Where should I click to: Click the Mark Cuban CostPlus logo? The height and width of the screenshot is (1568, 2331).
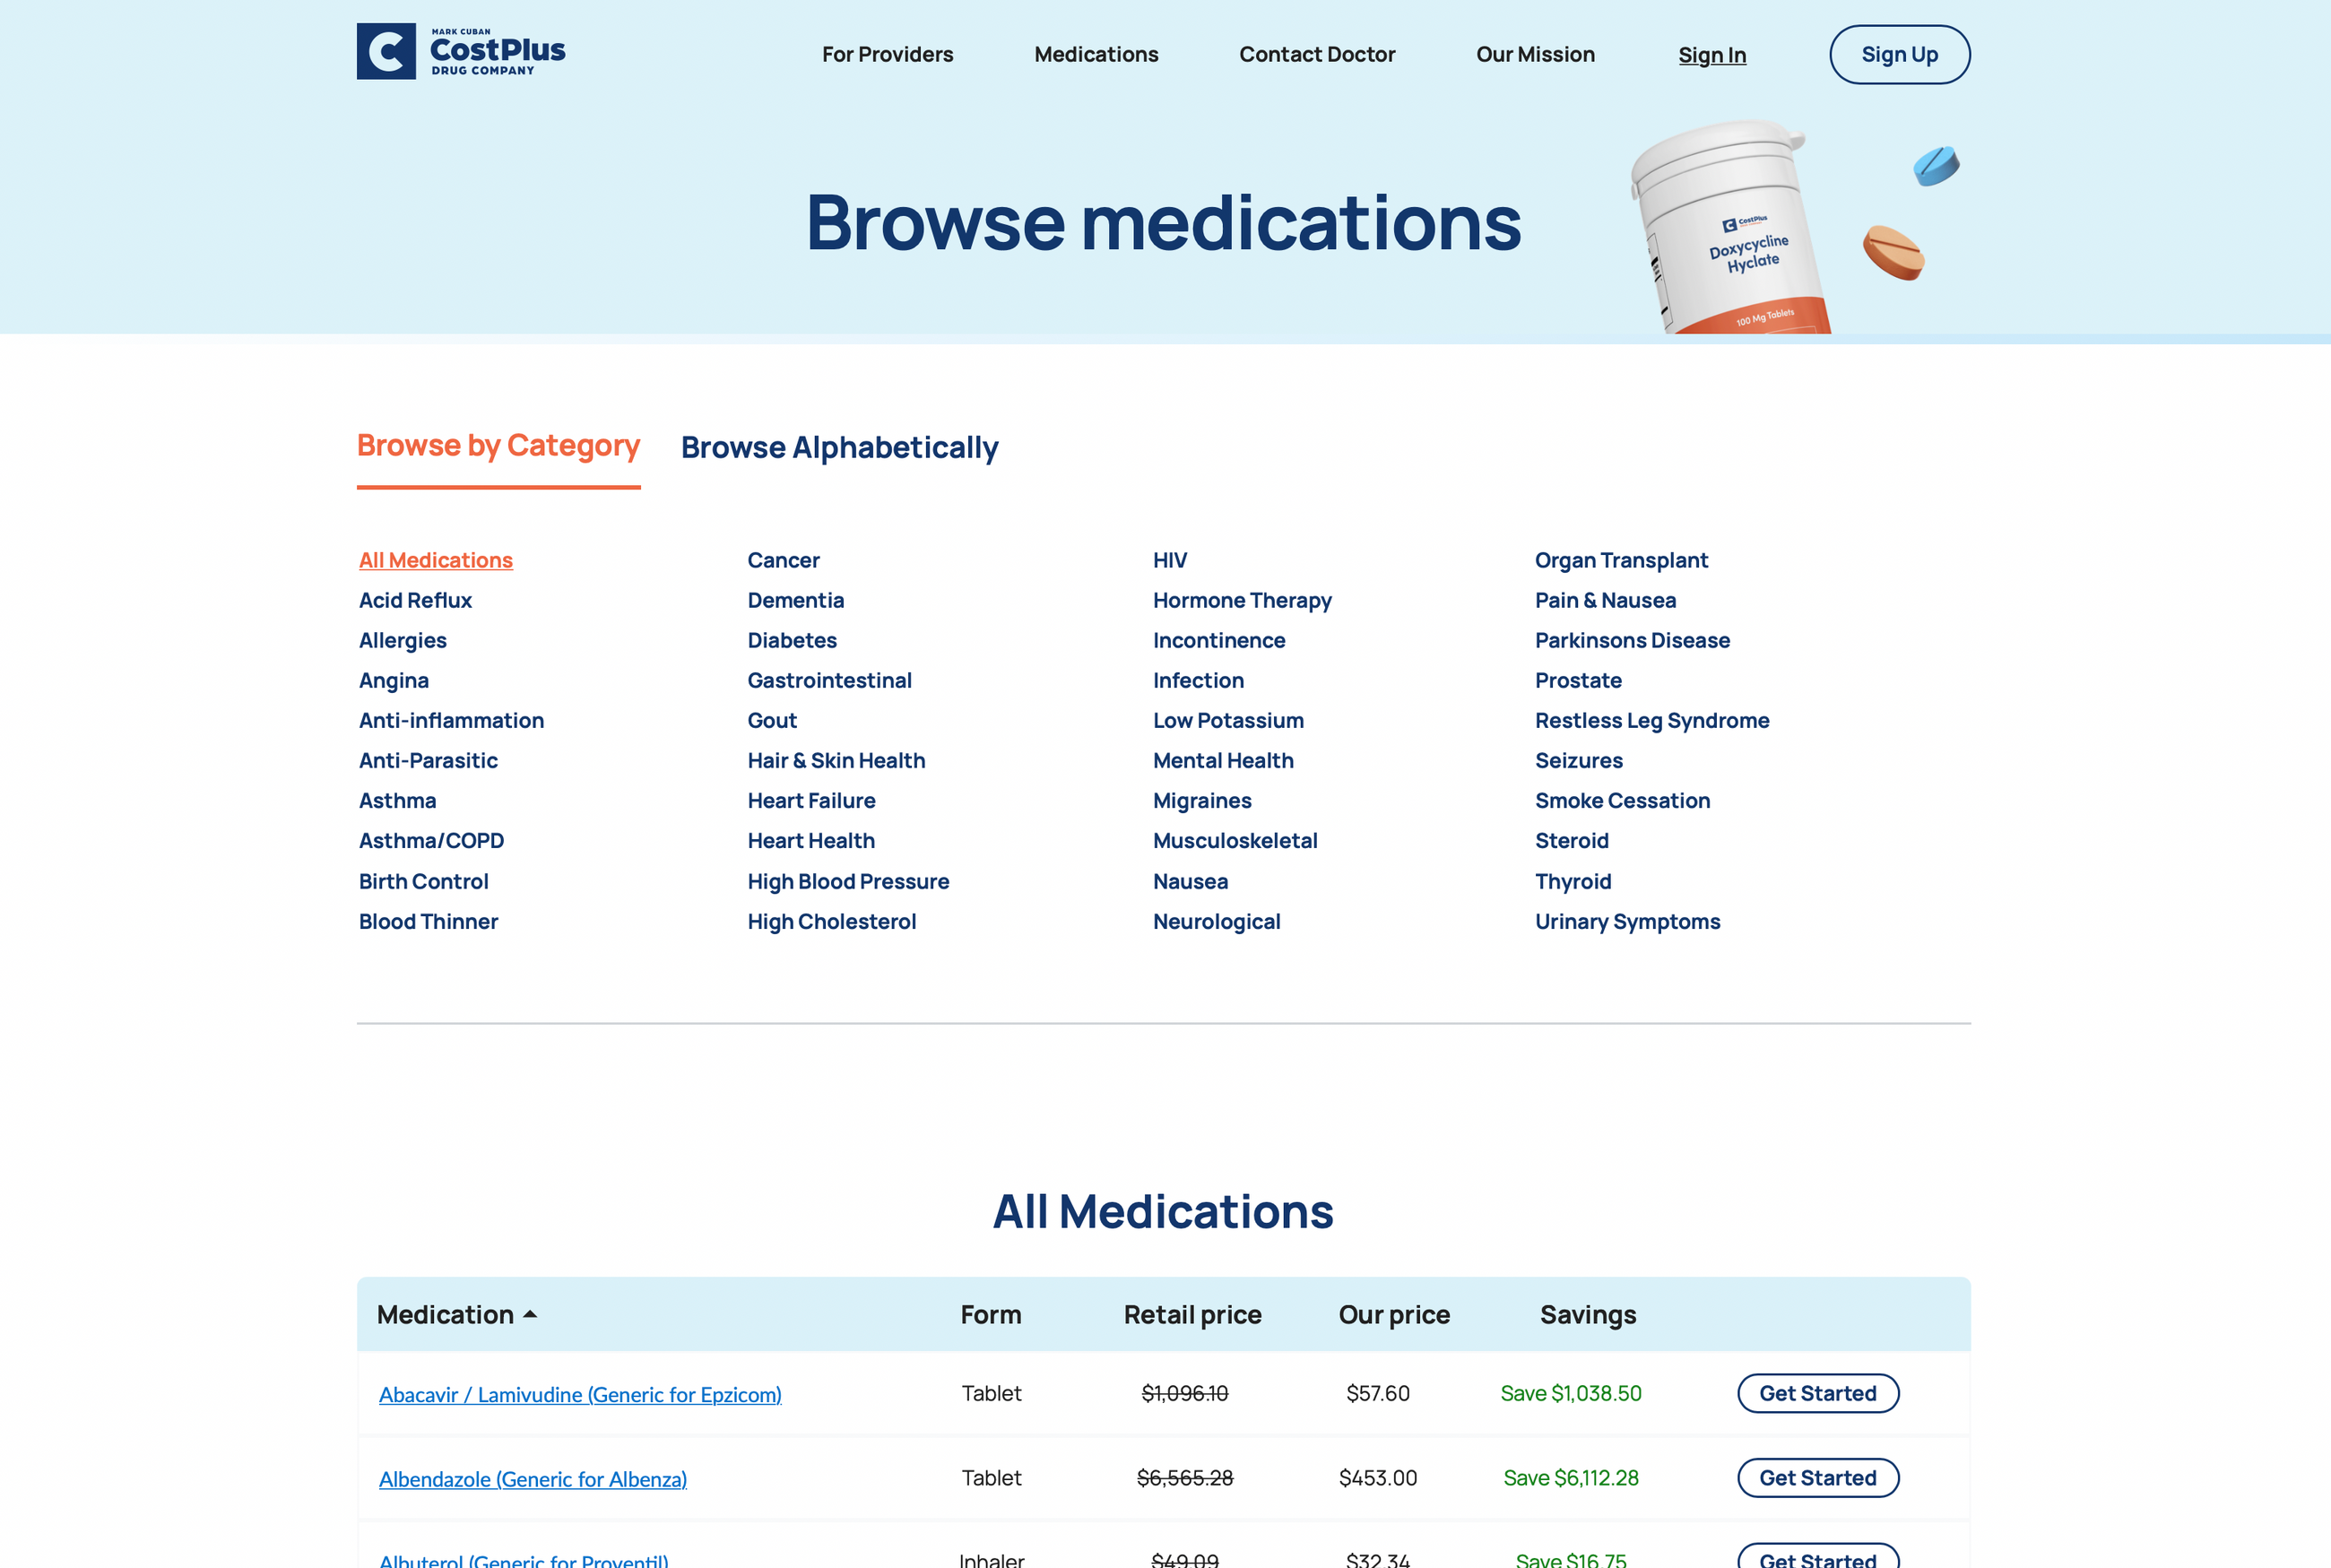point(461,52)
